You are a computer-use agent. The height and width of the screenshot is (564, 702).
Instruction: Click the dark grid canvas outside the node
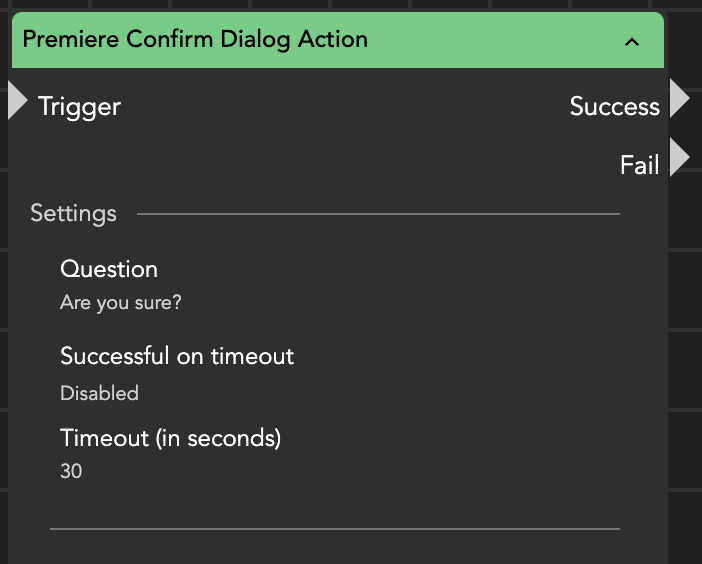[x=685, y=350]
